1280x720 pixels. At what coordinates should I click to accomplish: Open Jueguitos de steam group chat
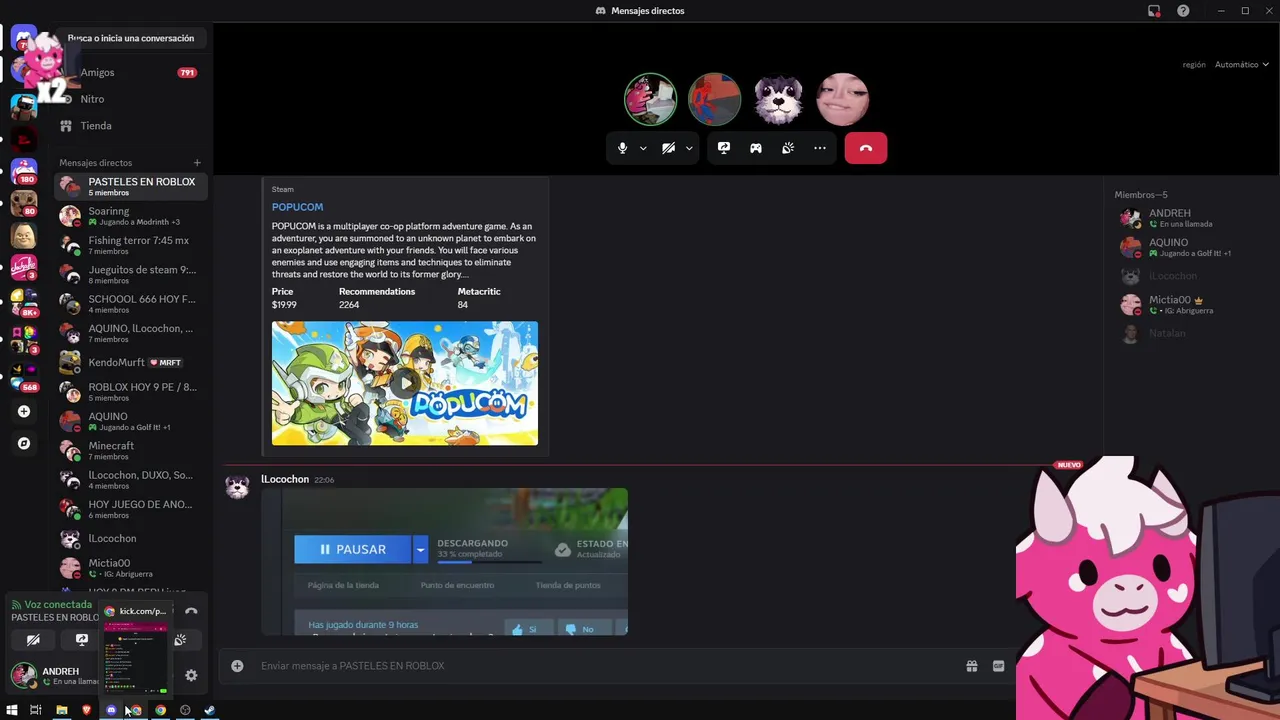[x=131, y=274]
